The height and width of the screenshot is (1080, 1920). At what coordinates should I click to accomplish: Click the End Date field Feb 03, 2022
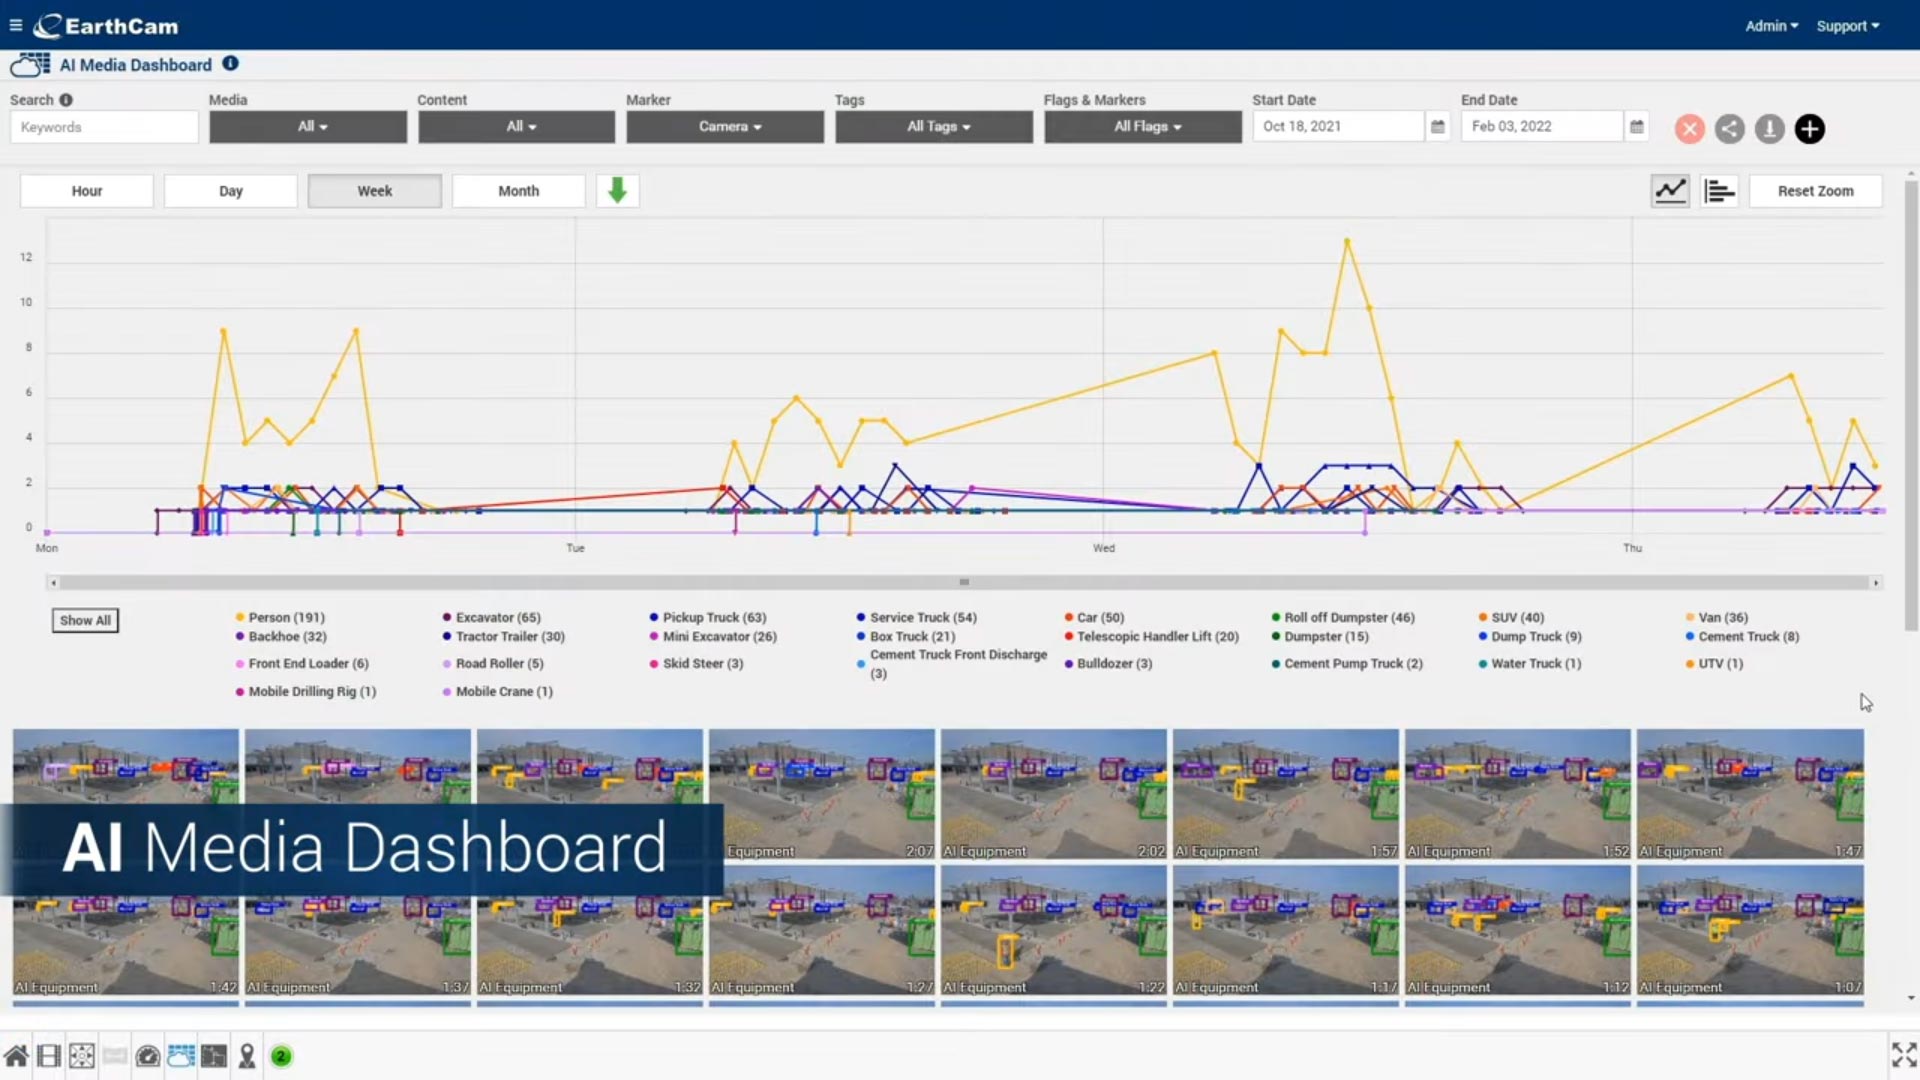1542,127
